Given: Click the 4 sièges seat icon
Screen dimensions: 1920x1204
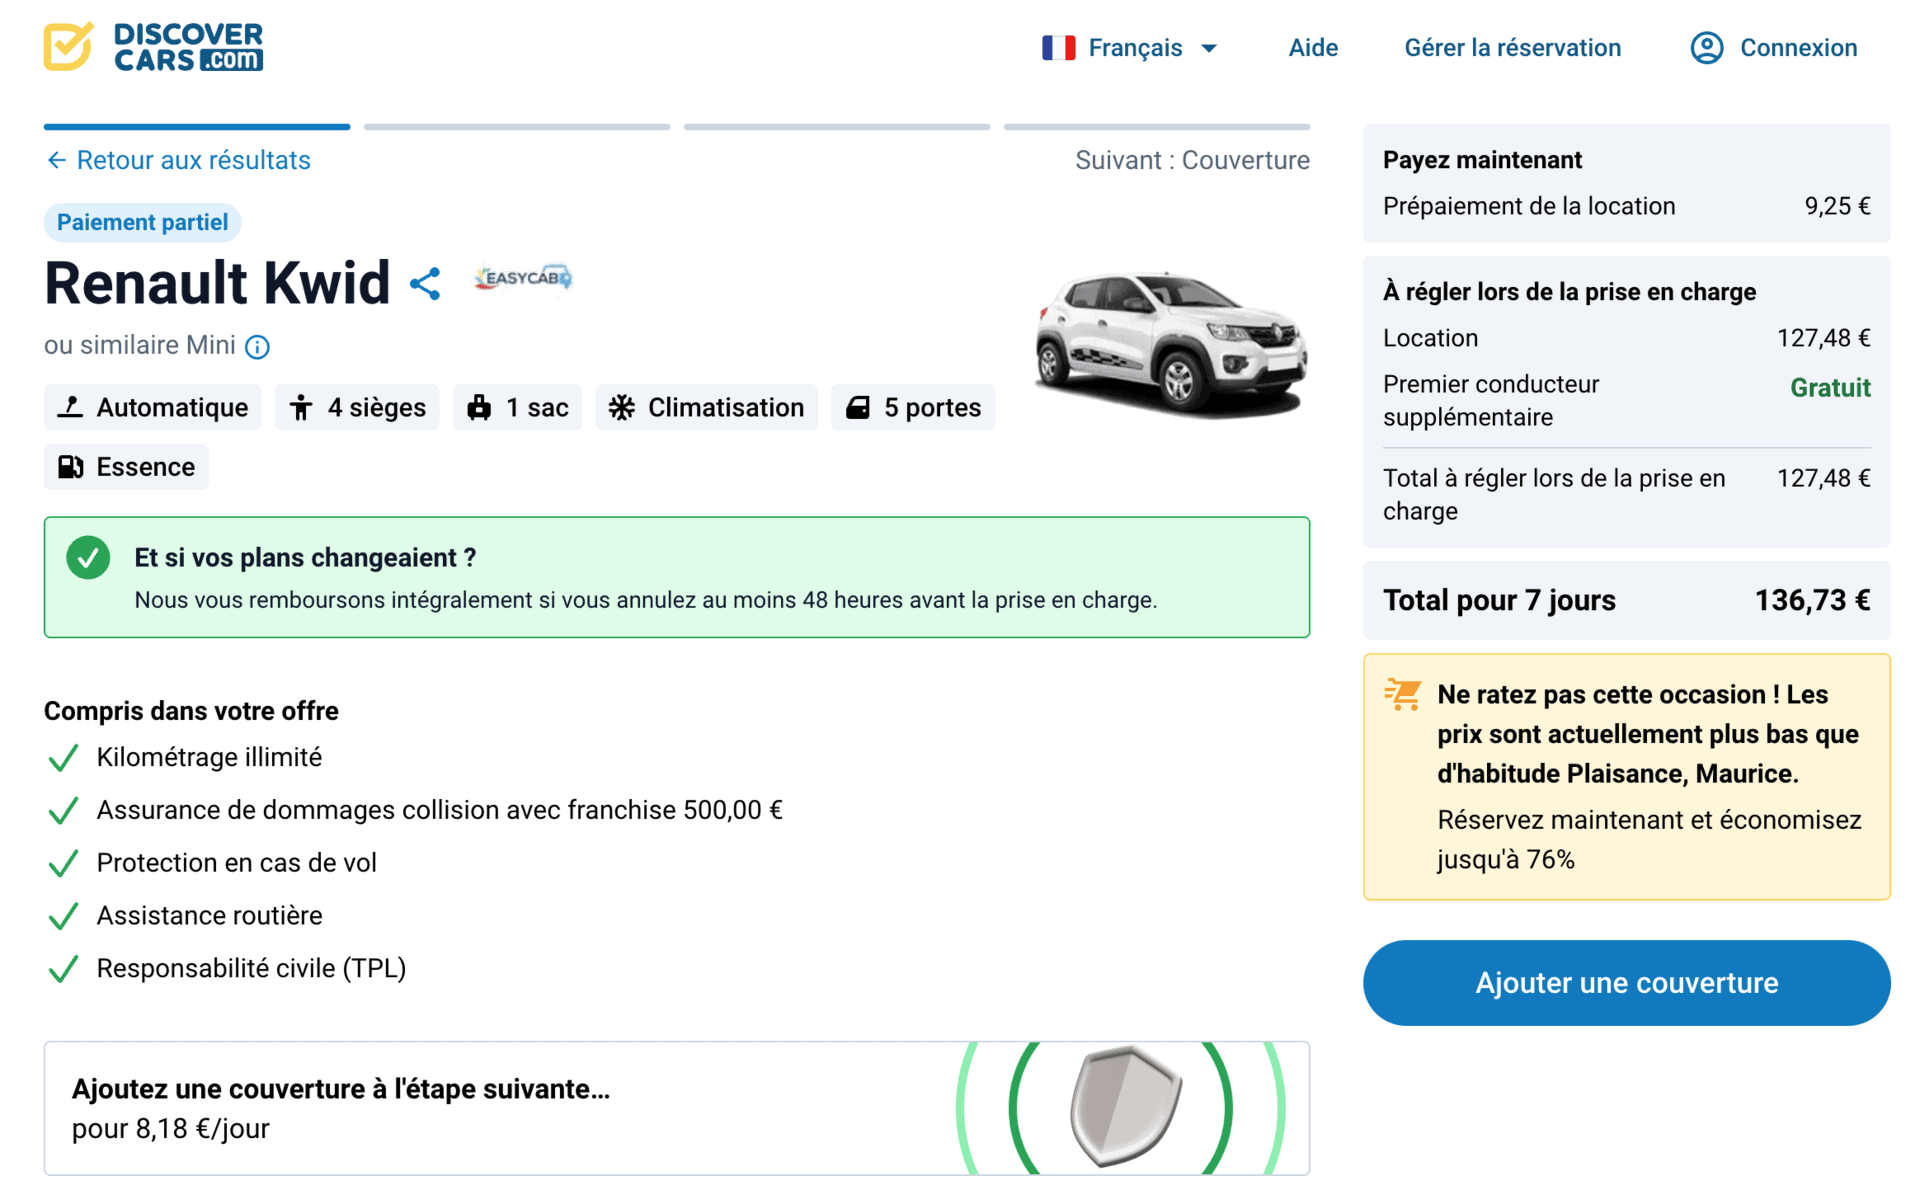Looking at the screenshot, I should pyautogui.click(x=302, y=407).
